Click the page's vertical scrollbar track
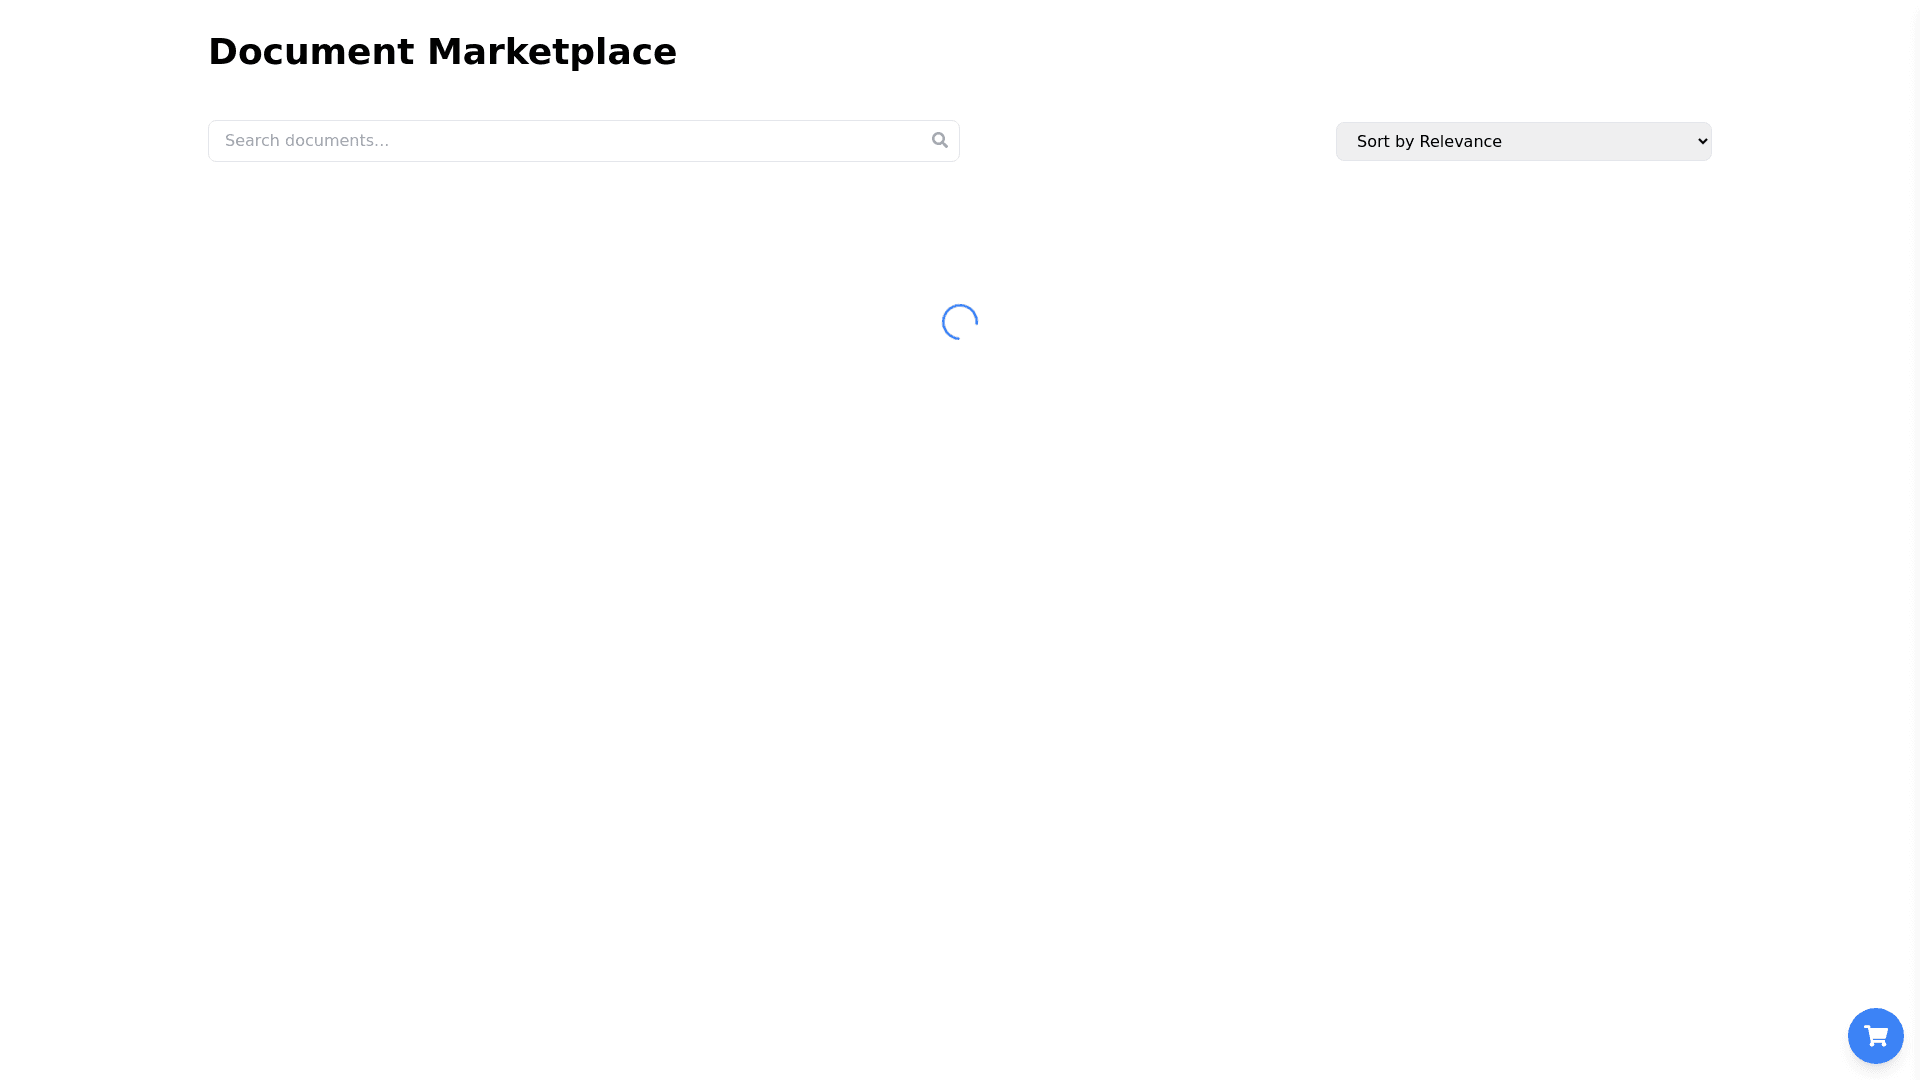The width and height of the screenshot is (1920, 1080). [x=1914, y=540]
